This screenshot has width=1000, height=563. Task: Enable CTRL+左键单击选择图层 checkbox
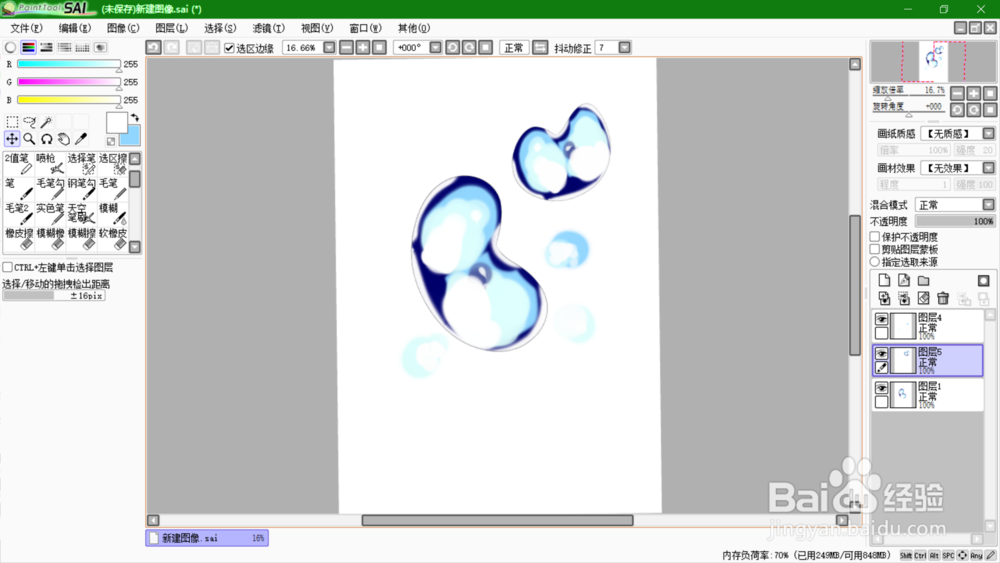(8, 267)
